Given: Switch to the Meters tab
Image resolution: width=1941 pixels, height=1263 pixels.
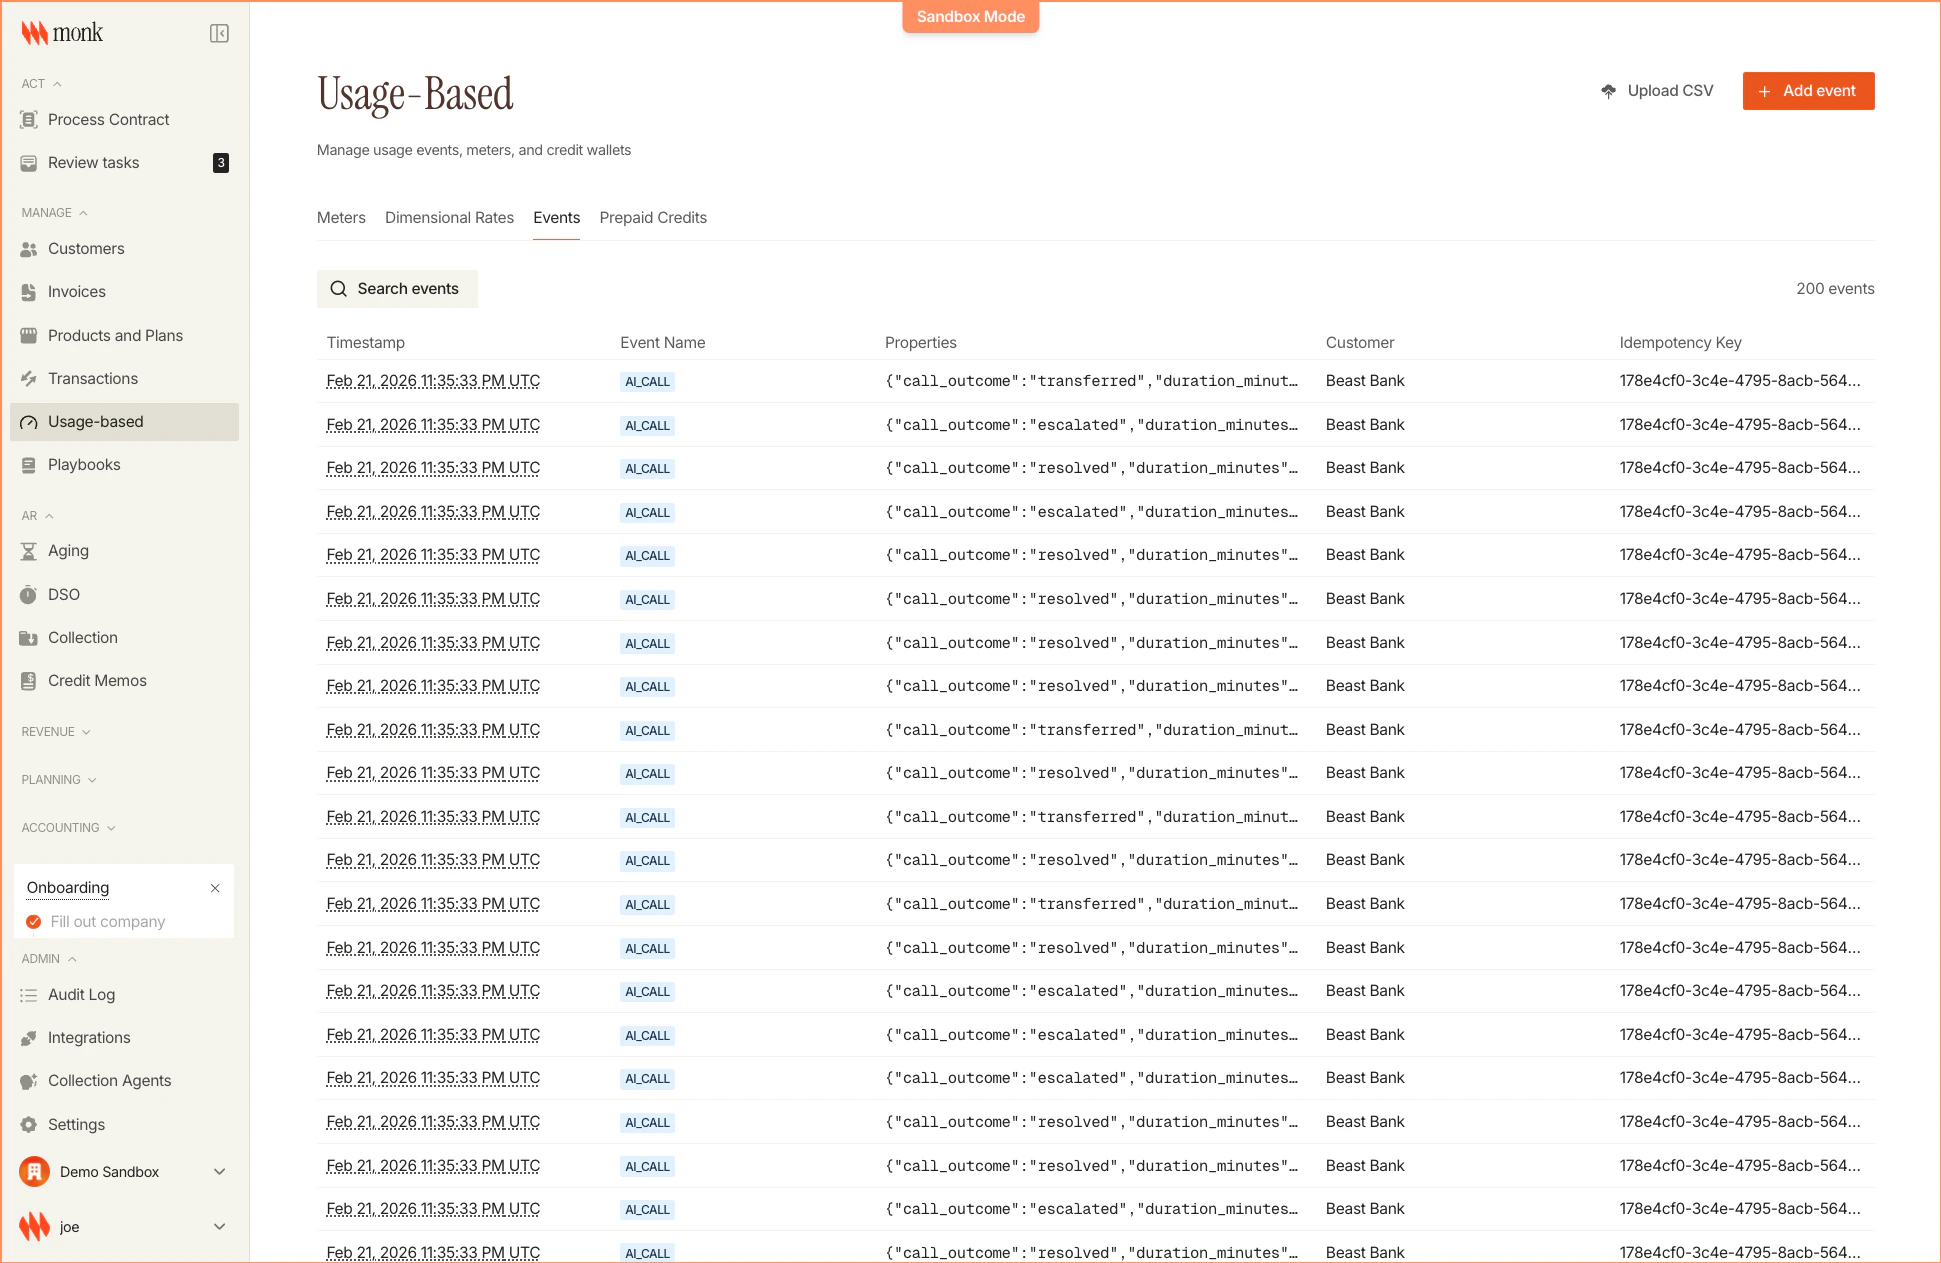Looking at the screenshot, I should pyautogui.click(x=341, y=218).
